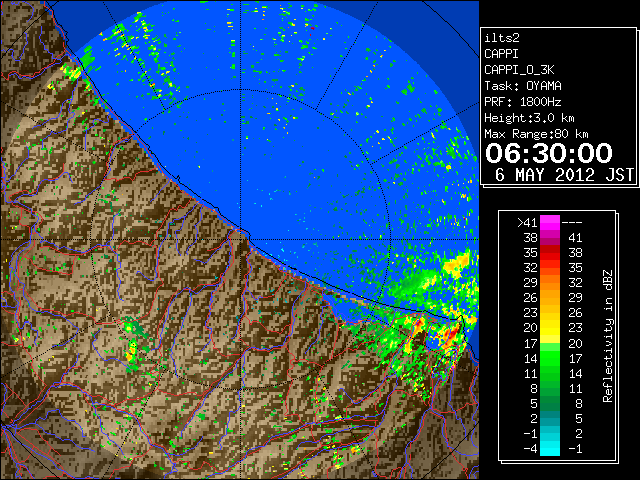The height and width of the screenshot is (480, 640).
Task: Pick the red 35–38 dBZ legend swatch
Action: [550, 253]
